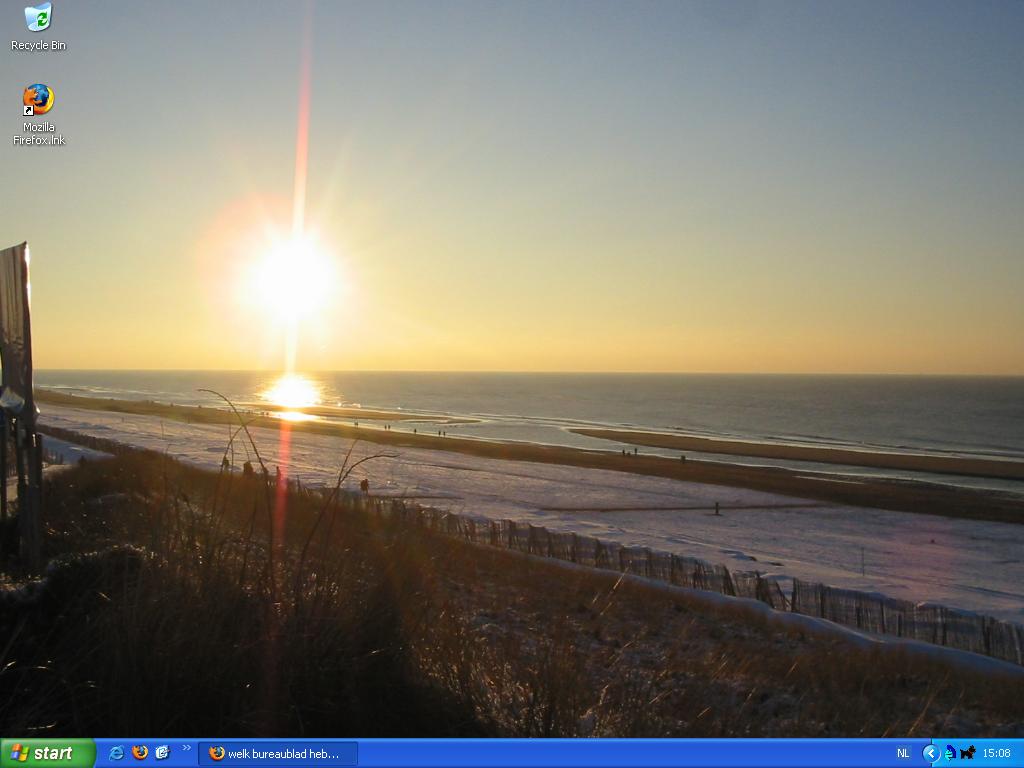
Task: Click the 15:08 taskbar clock
Action: (996, 753)
